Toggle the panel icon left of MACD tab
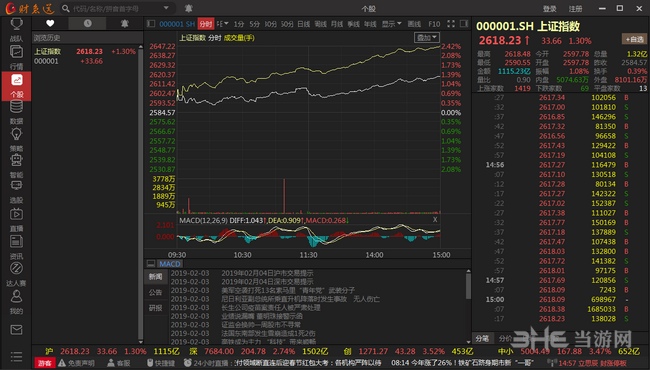The height and width of the screenshot is (370, 650). 151,264
